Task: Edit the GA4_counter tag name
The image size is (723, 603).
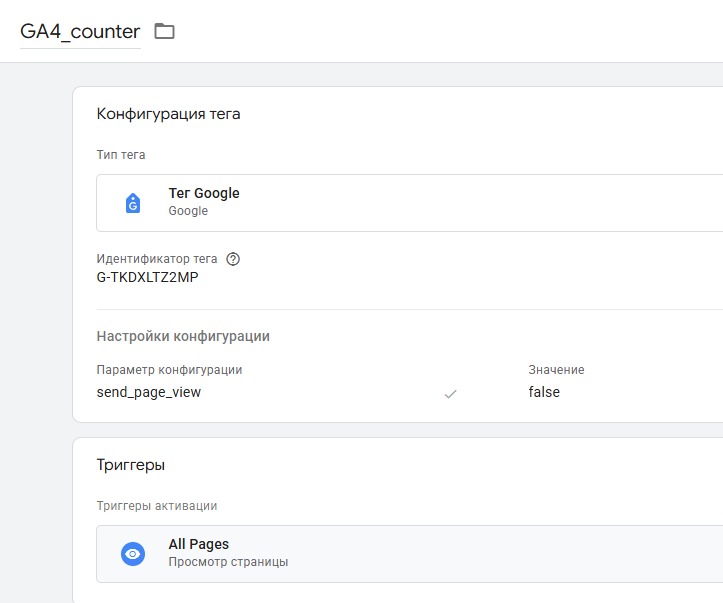Action: click(80, 32)
